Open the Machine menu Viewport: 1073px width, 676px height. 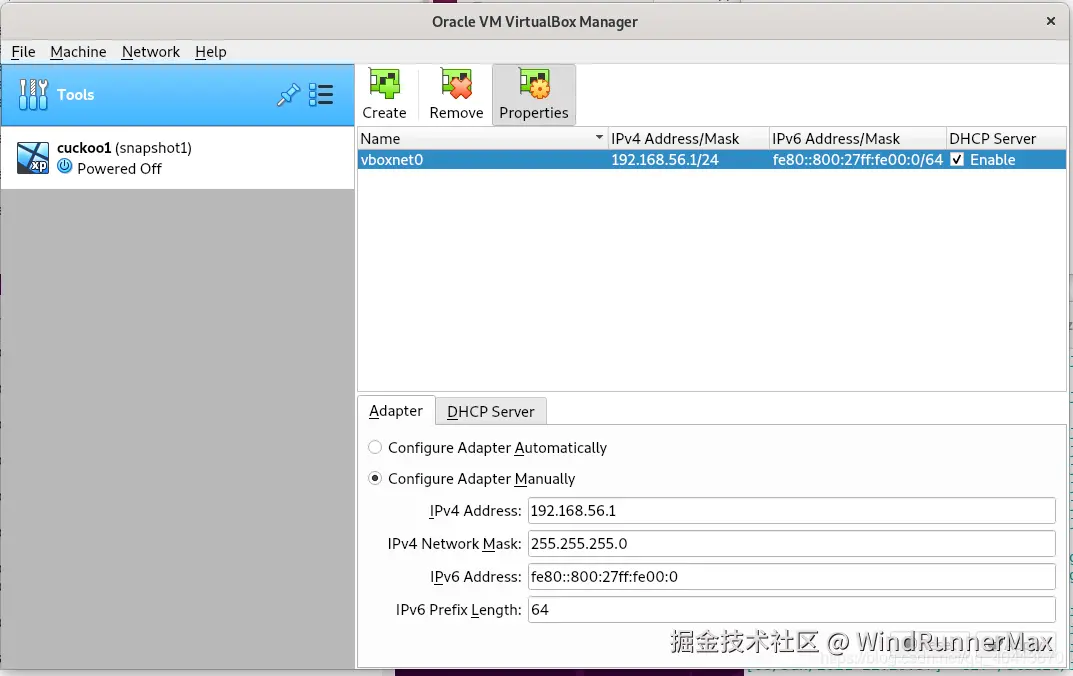pyautogui.click(x=78, y=52)
